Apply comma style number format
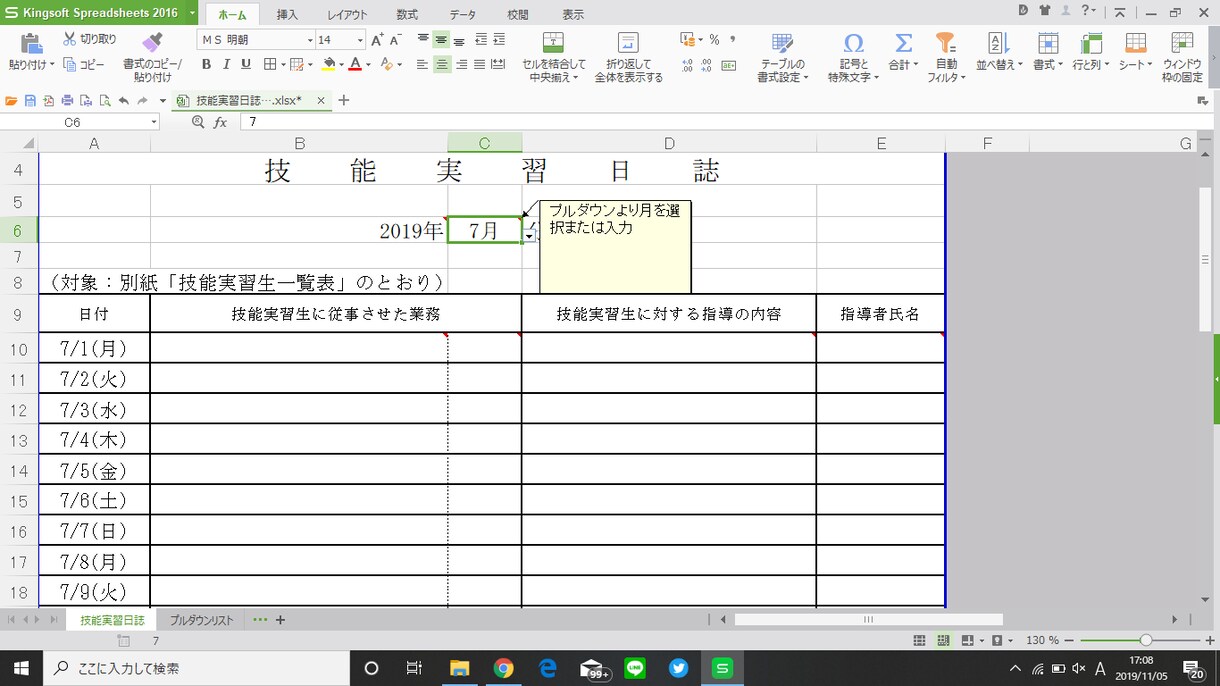 [733, 40]
